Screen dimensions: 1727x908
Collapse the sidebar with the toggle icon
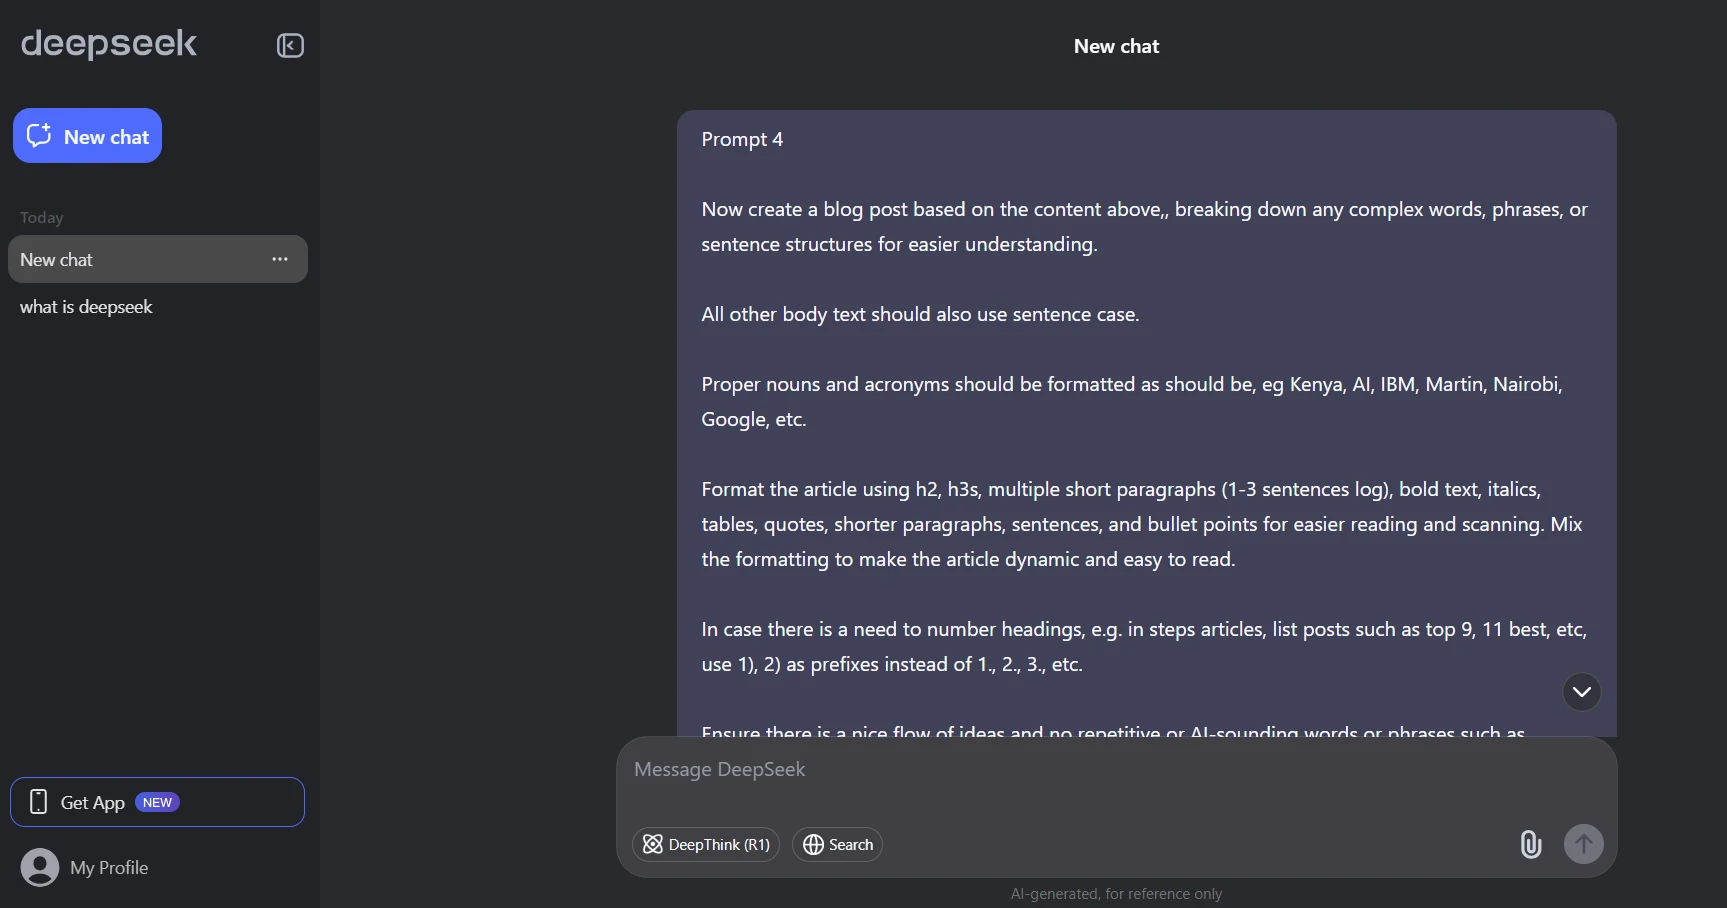pos(290,46)
